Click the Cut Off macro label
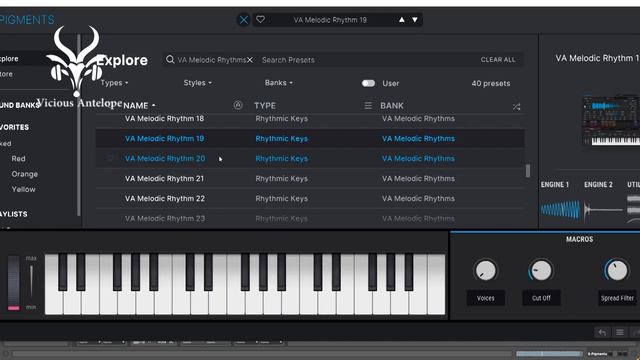This screenshot has width=640, height=360. [541, 298]
